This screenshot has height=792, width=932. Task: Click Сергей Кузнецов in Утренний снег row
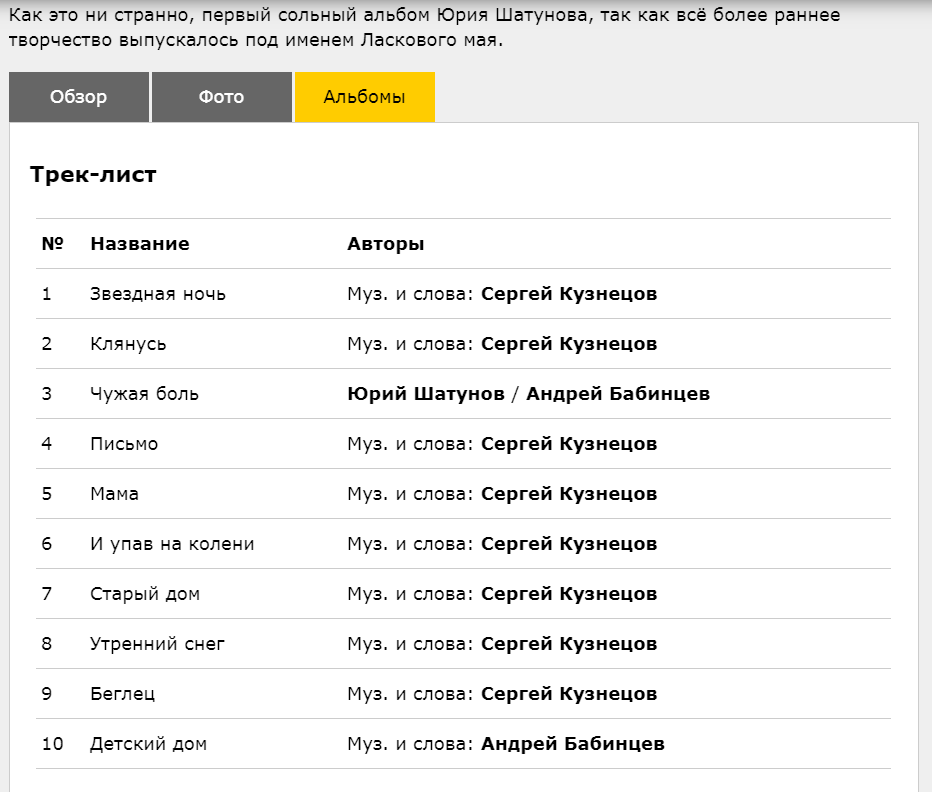click(x=569, y=643)
